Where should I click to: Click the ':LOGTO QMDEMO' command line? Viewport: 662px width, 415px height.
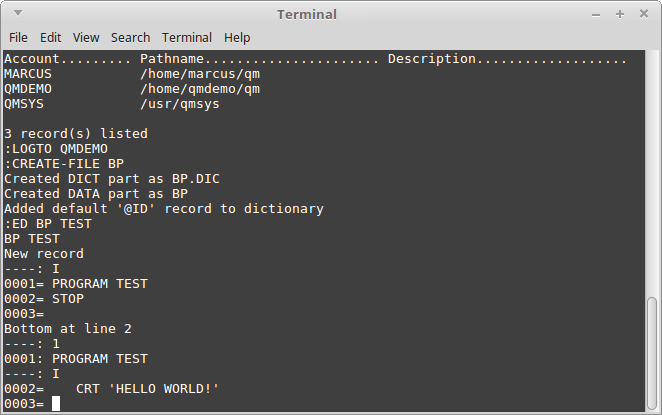point(56,149)
